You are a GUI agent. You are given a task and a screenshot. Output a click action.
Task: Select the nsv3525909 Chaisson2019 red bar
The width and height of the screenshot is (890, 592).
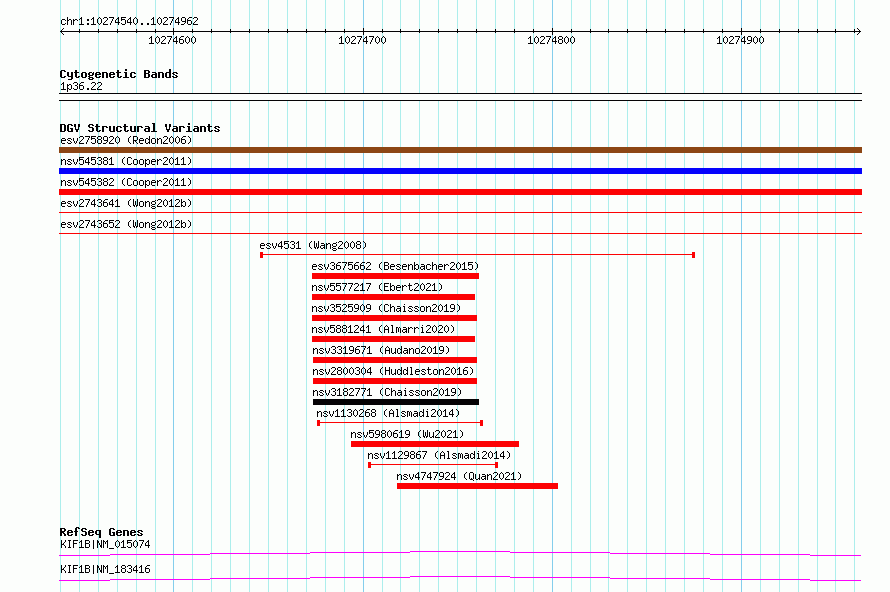[394, 318]
